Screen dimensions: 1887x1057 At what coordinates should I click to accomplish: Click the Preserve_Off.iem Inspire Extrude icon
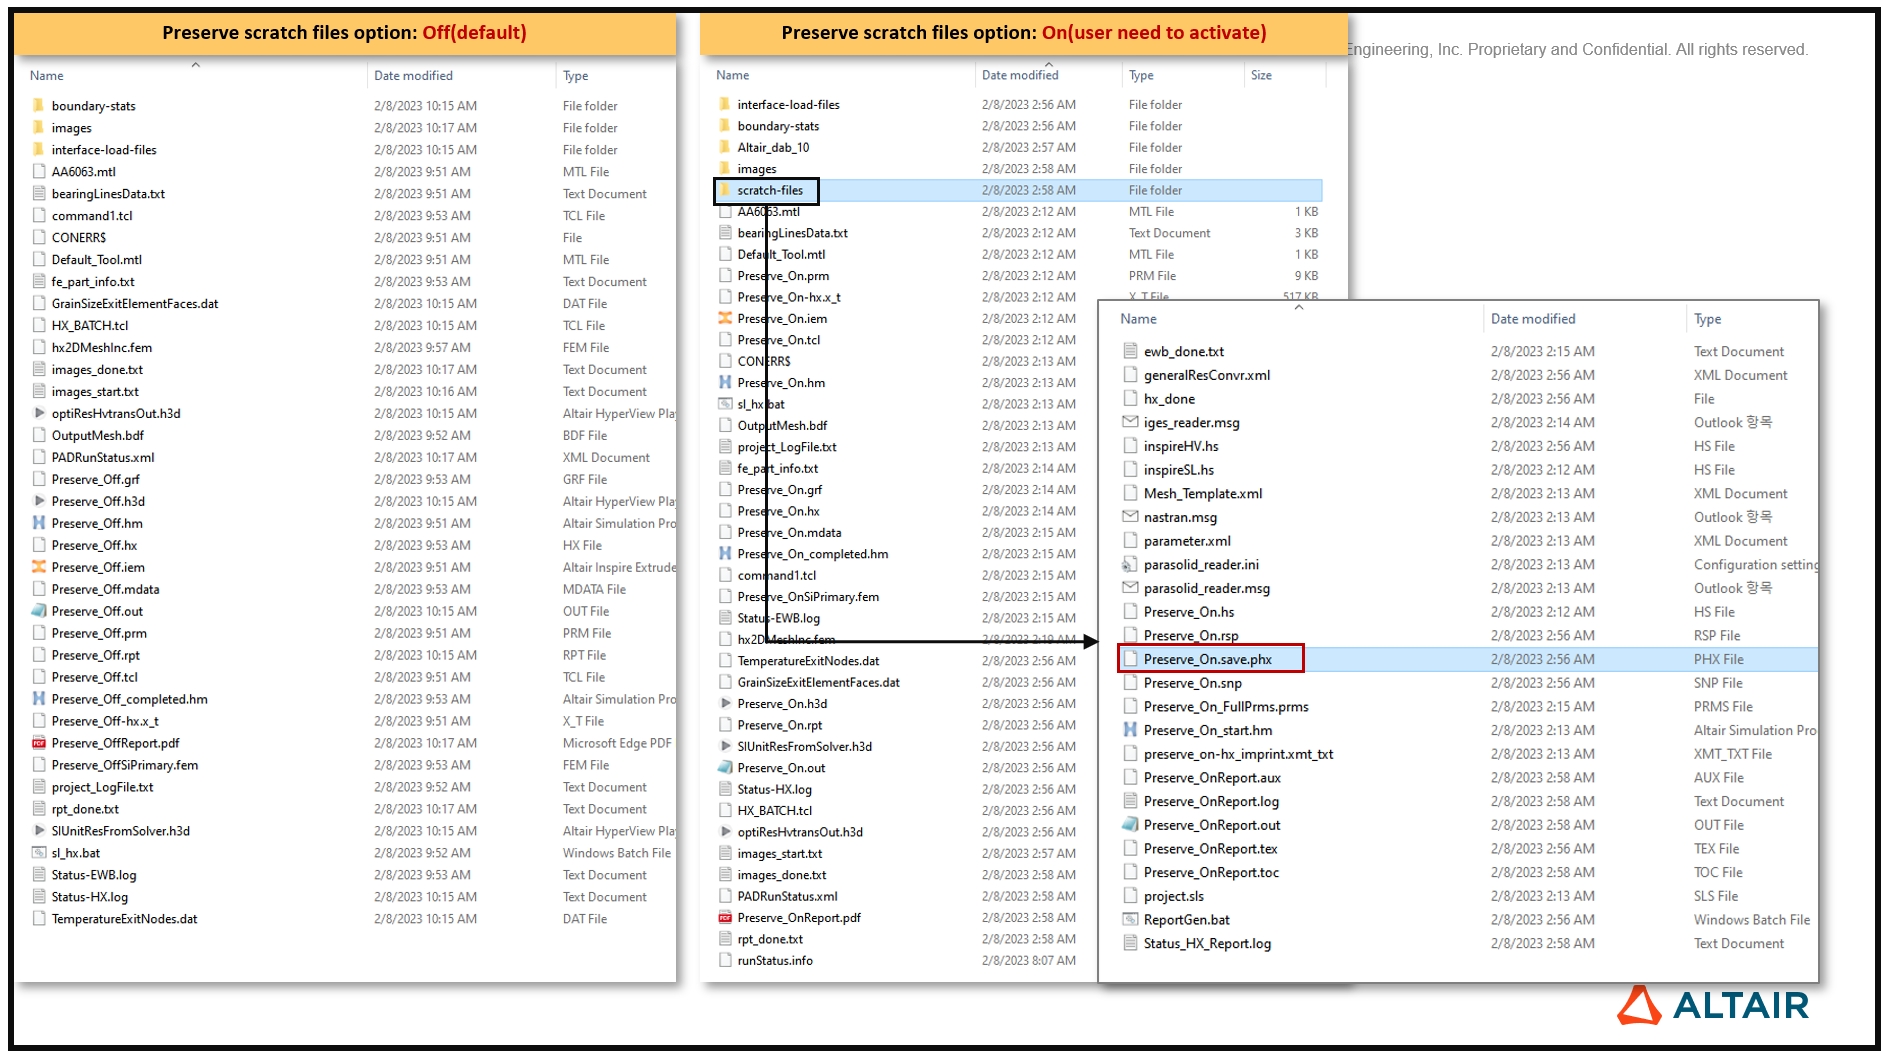[39, 567]
